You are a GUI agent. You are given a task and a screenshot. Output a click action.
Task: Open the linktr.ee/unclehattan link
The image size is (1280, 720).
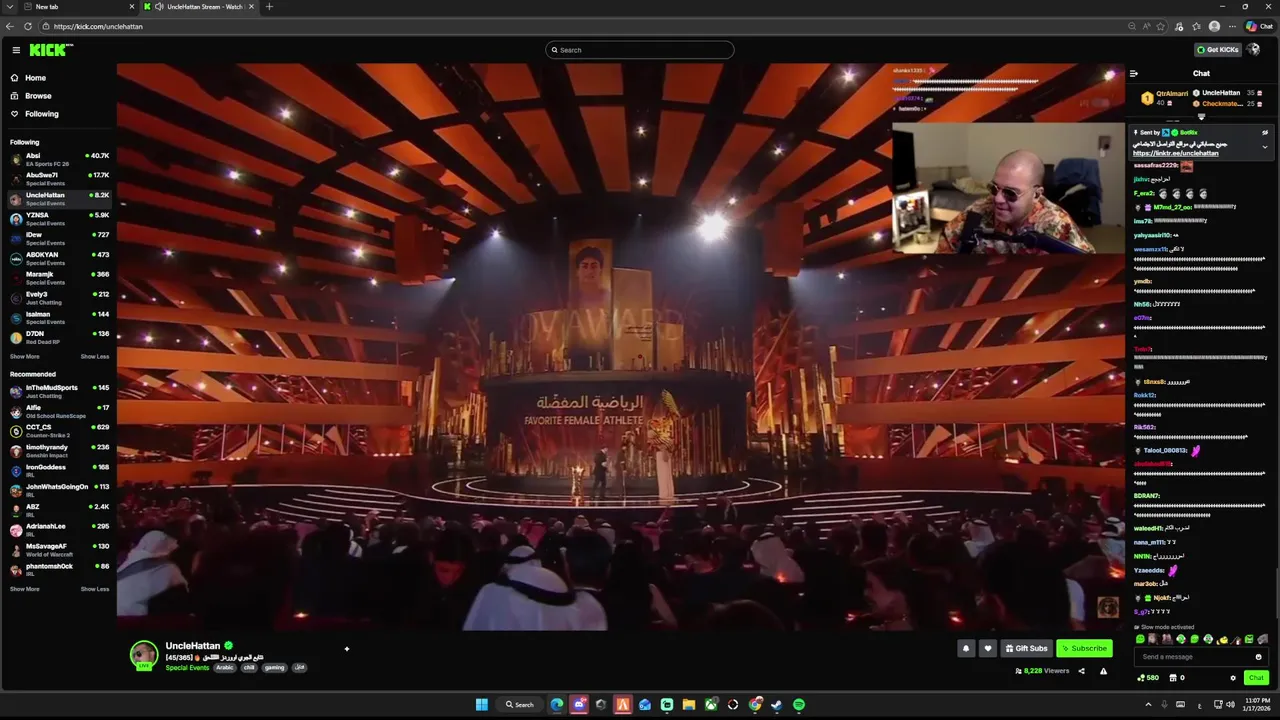click(1175, 154)
